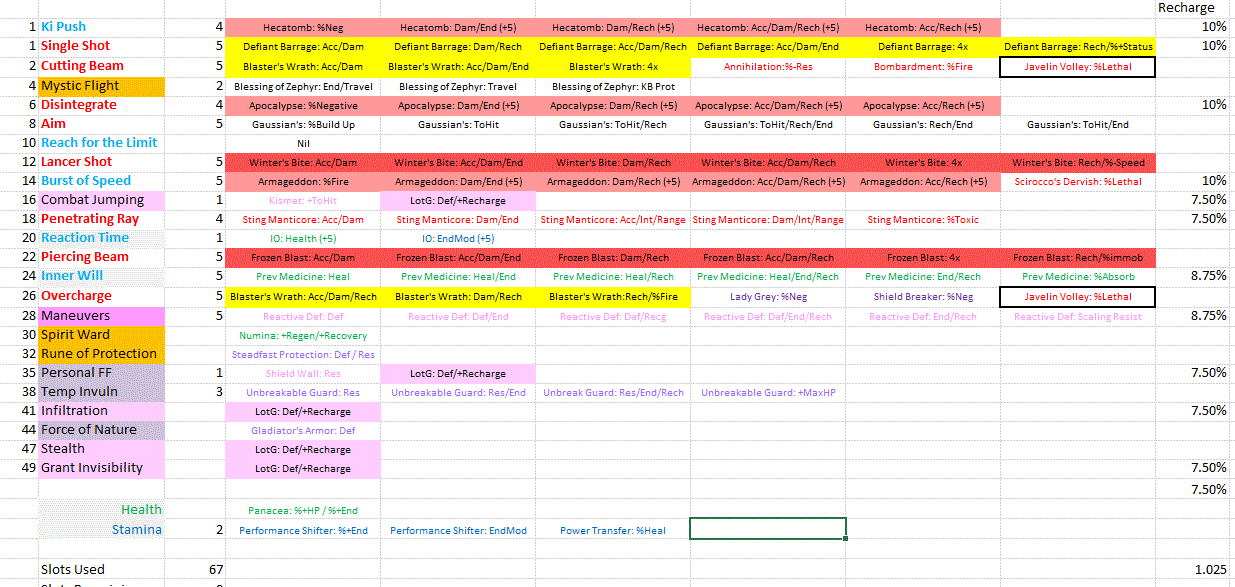Select the Shield Breaker: %Neg cell
This screenshot has width=1235, height=587.
click(x=922, y=297)
